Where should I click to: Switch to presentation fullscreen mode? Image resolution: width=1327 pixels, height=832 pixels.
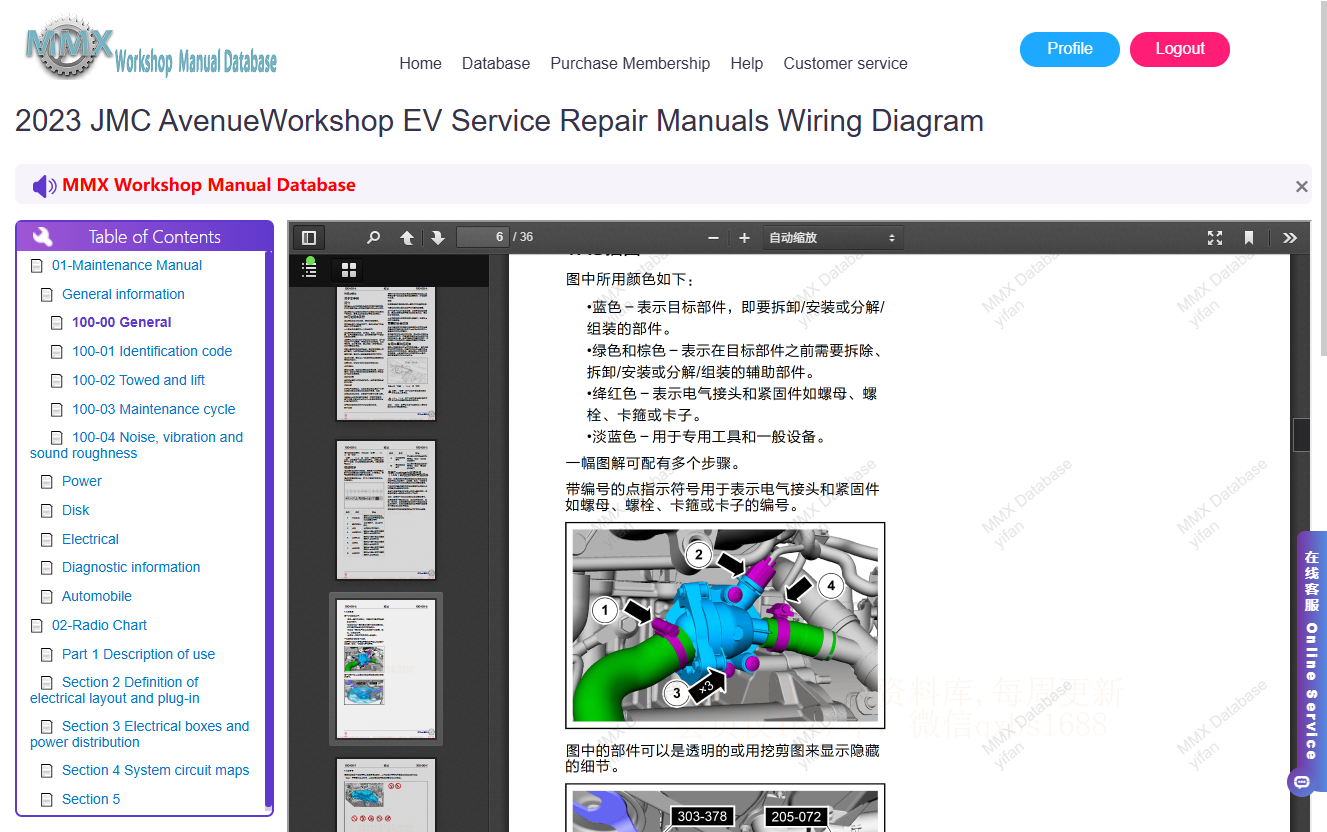coord(1215,238)
